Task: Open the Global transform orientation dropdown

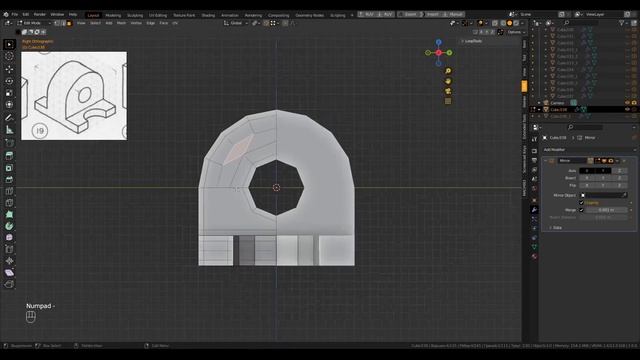Action: coord(236,23)
